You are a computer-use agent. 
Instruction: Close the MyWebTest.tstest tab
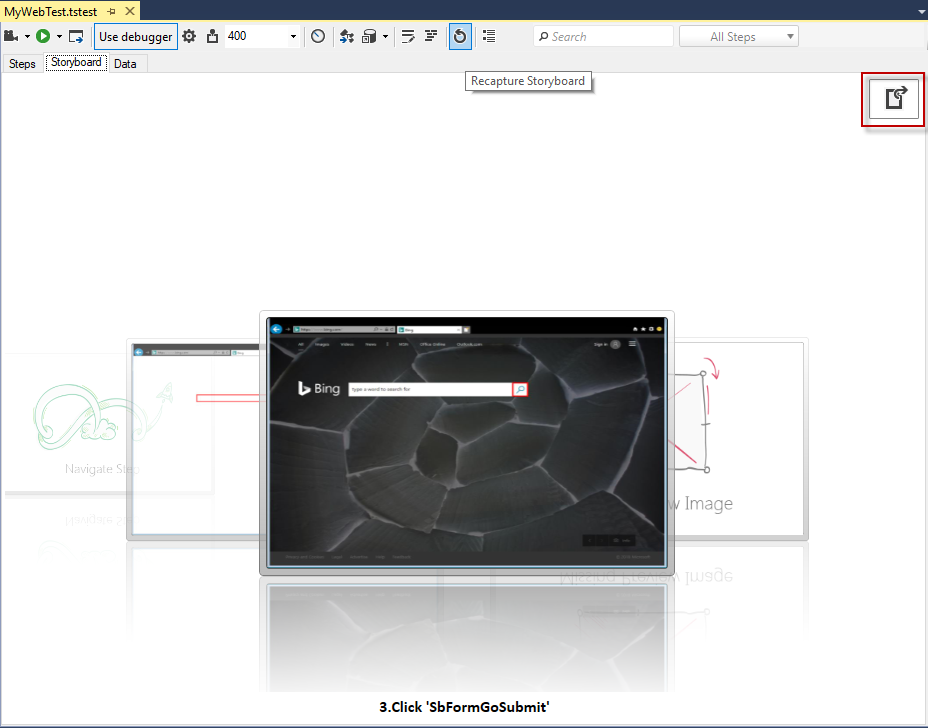(x=130, y=11)
